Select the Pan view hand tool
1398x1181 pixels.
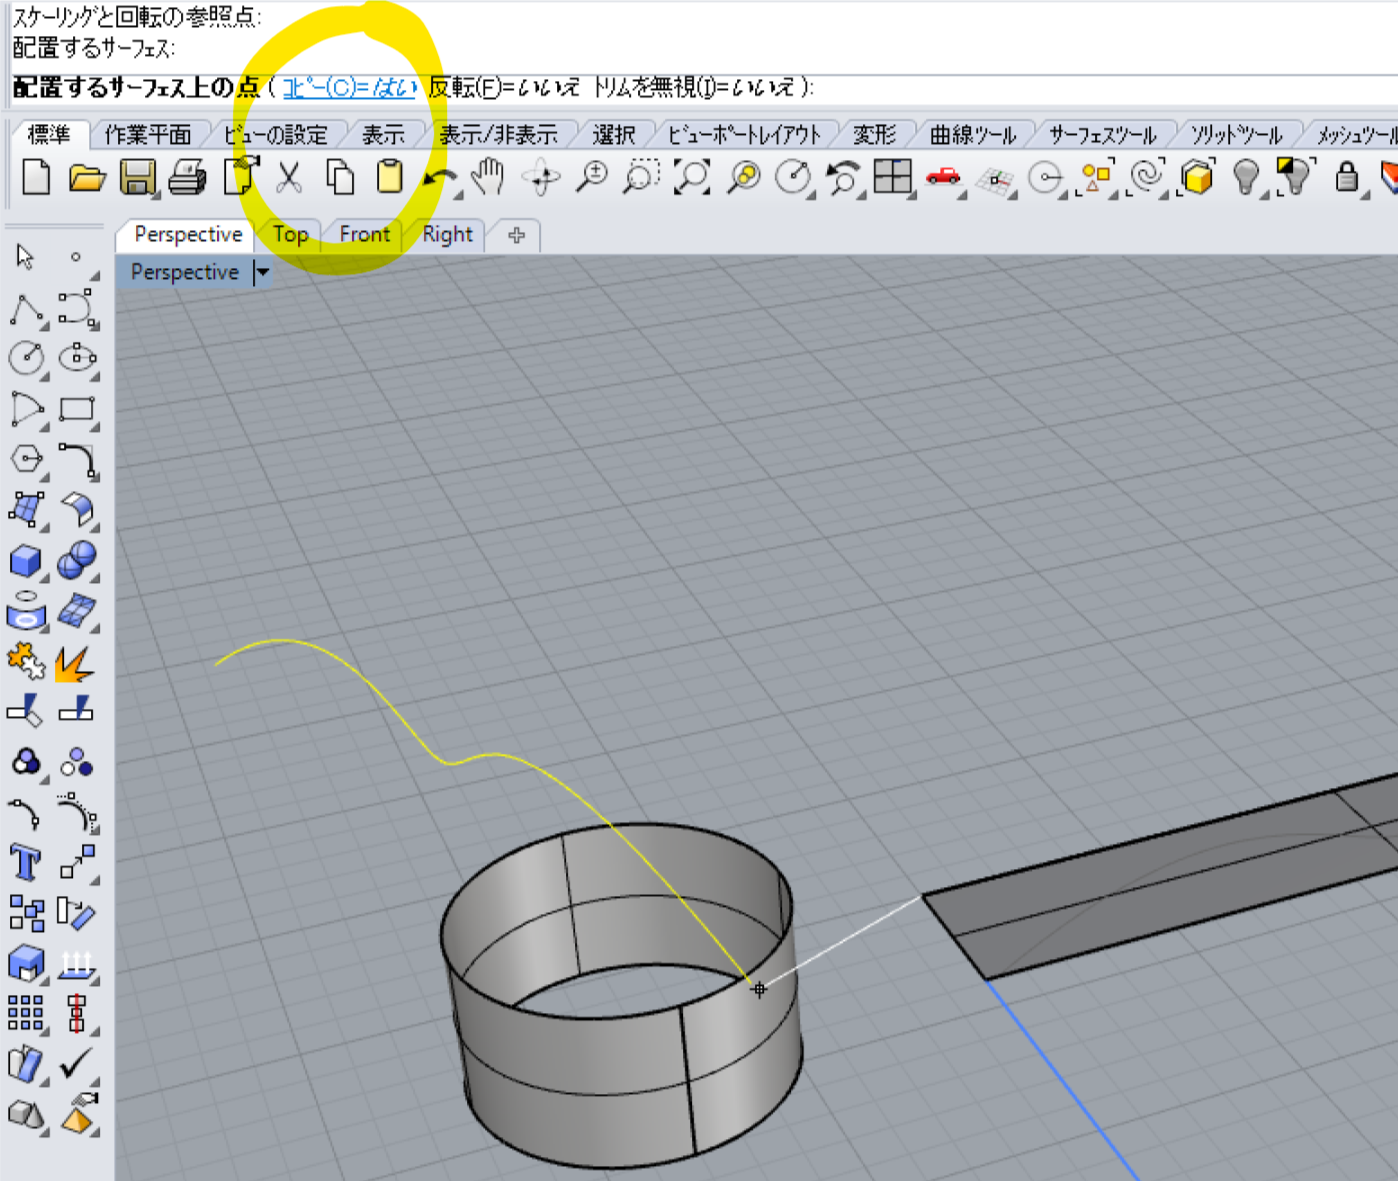click(x=489, y=177)
